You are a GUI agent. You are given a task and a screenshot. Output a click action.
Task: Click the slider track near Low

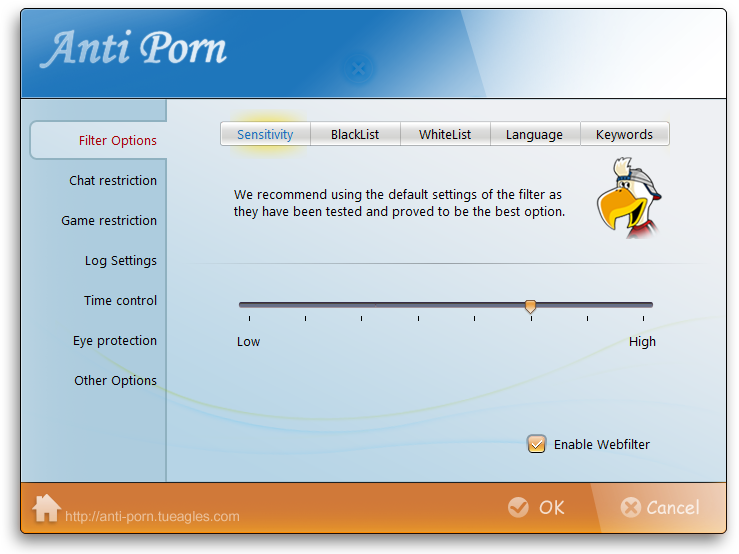tap(250, 305)
